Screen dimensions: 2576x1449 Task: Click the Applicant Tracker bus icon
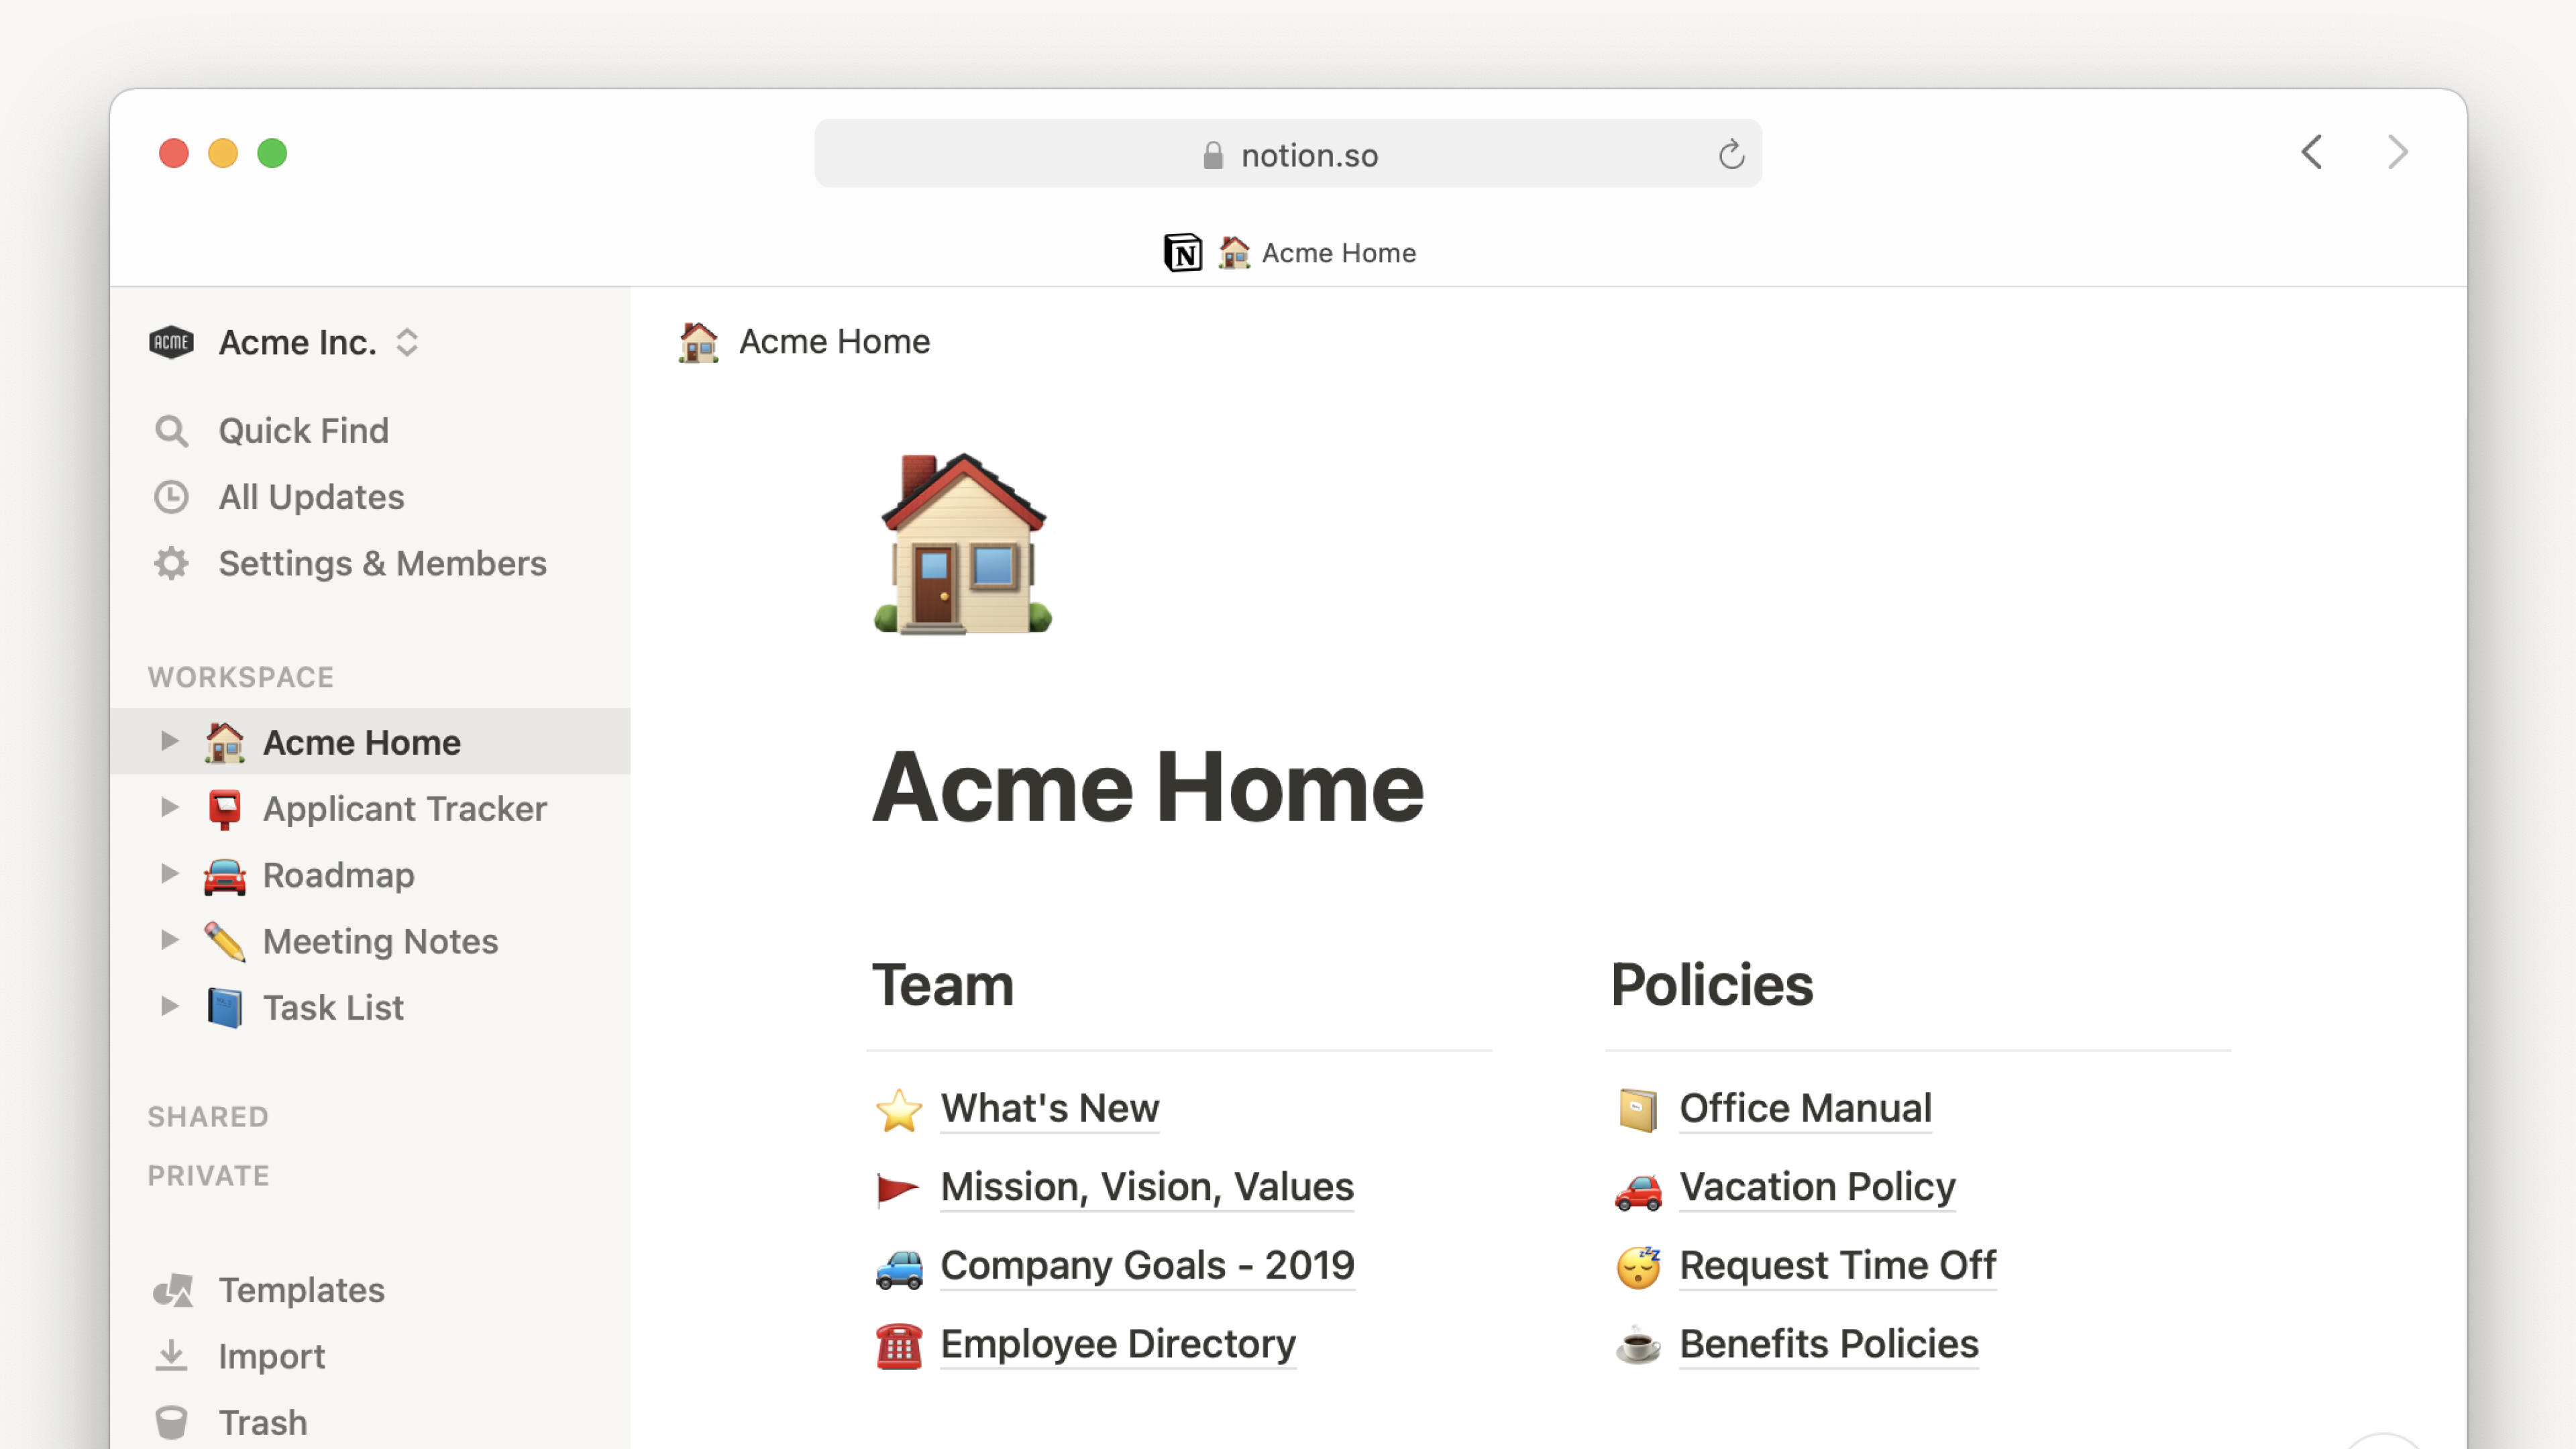[x=225, y=808]
